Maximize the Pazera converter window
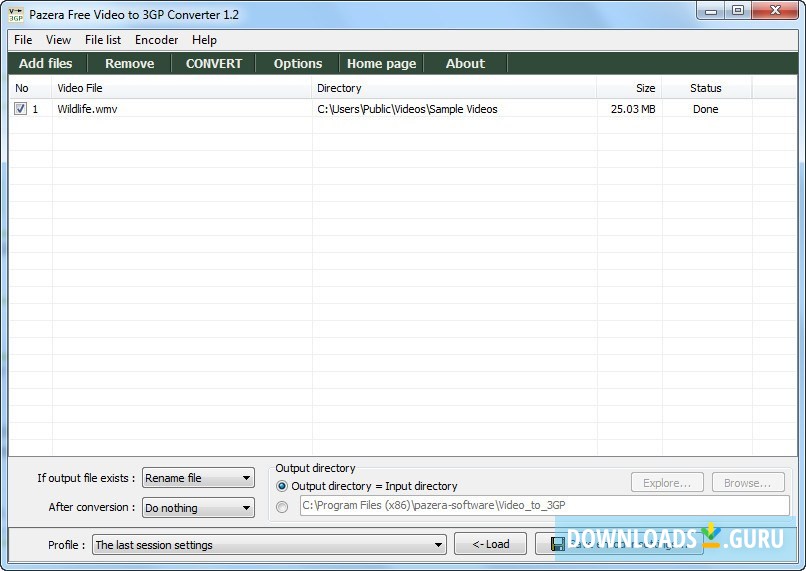Image resolution: width=806 pixels, height=571 pixels. click(738, 11)
